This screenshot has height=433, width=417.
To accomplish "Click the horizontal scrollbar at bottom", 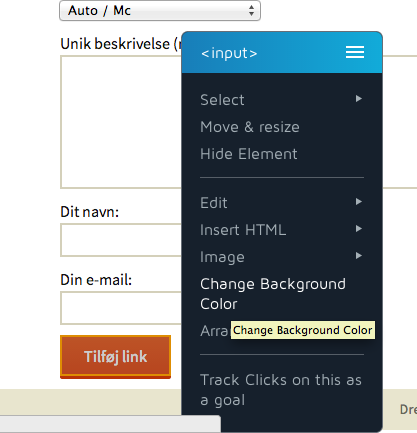I will point(110,424).
